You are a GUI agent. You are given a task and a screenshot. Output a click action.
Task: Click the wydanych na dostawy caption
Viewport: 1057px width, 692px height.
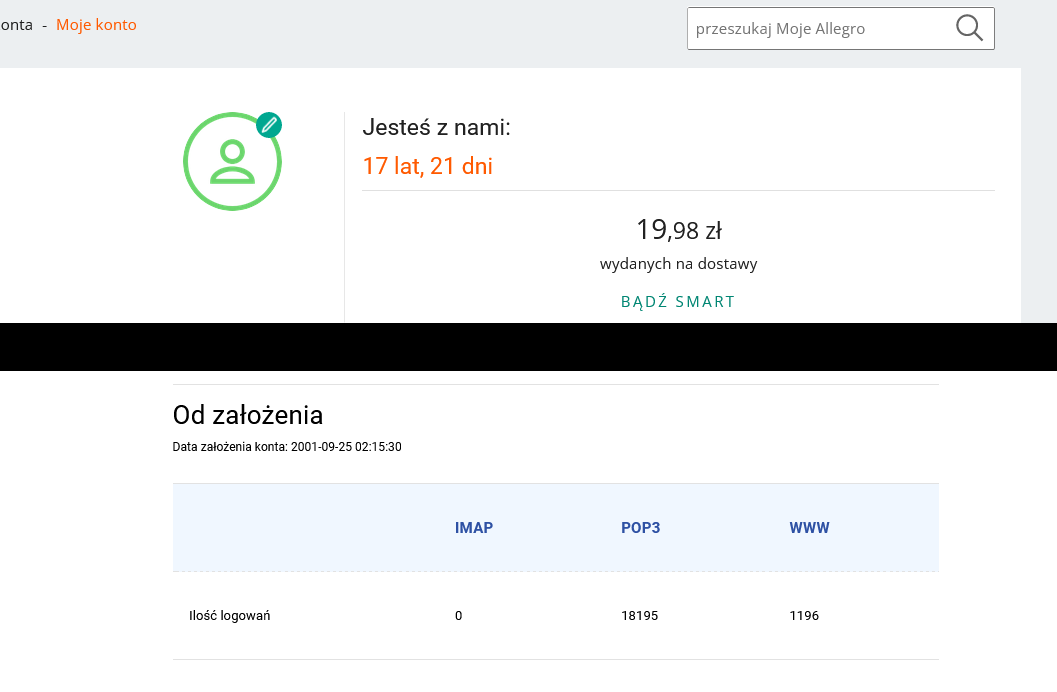(x=678, y=265)
